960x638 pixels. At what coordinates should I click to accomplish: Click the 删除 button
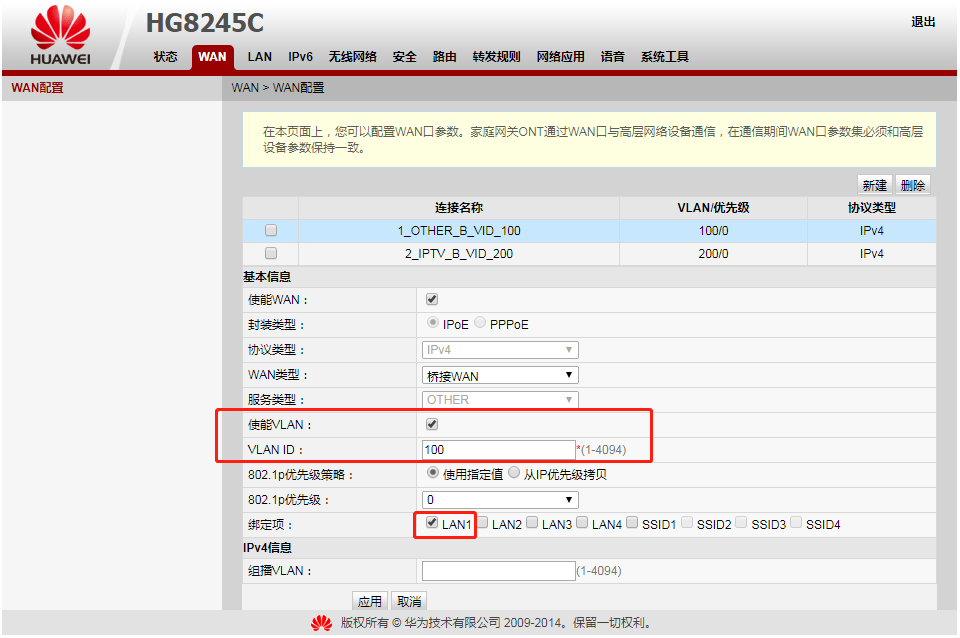(912, 185)
